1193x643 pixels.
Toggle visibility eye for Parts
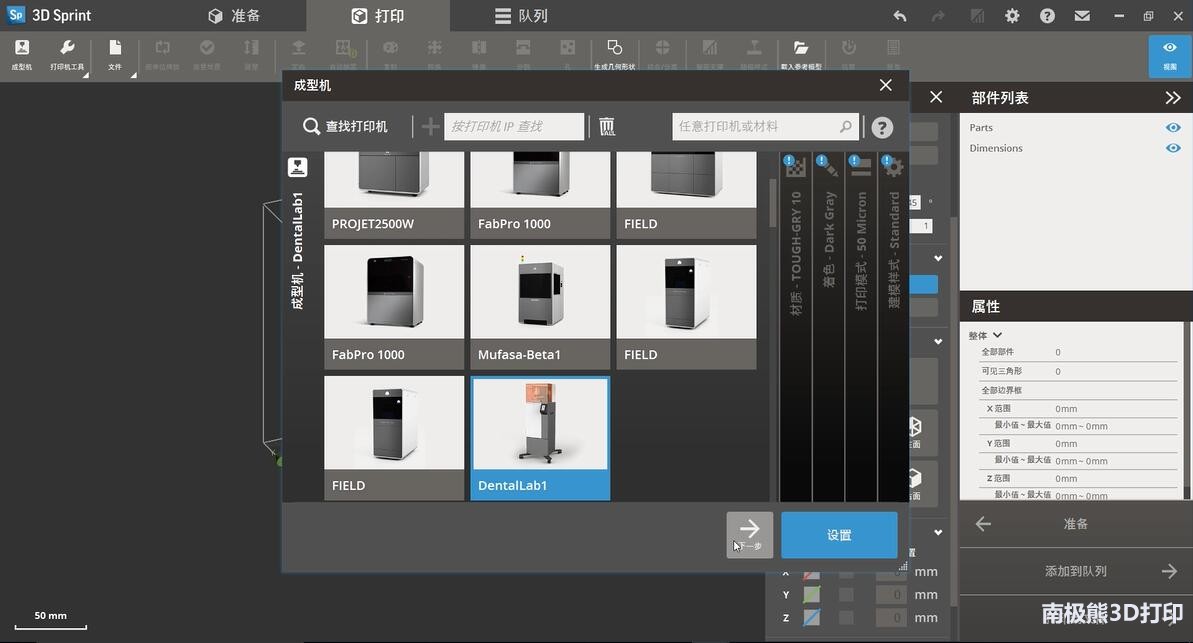(x=1172, y=128)
